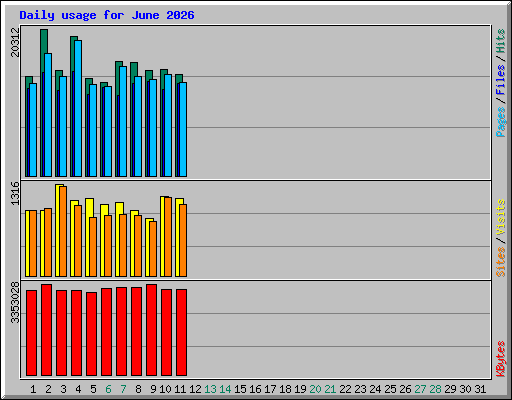Click the 'Daily usage for June 2026' title
Screen dimensions: 512x400
pos(107,15)
